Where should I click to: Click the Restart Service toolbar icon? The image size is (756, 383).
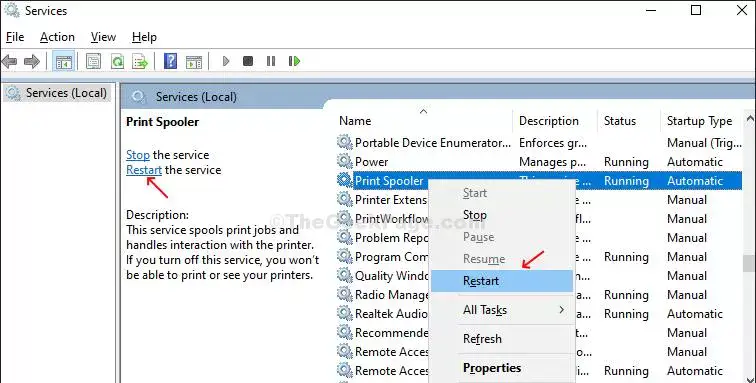[x=294, y=61]
